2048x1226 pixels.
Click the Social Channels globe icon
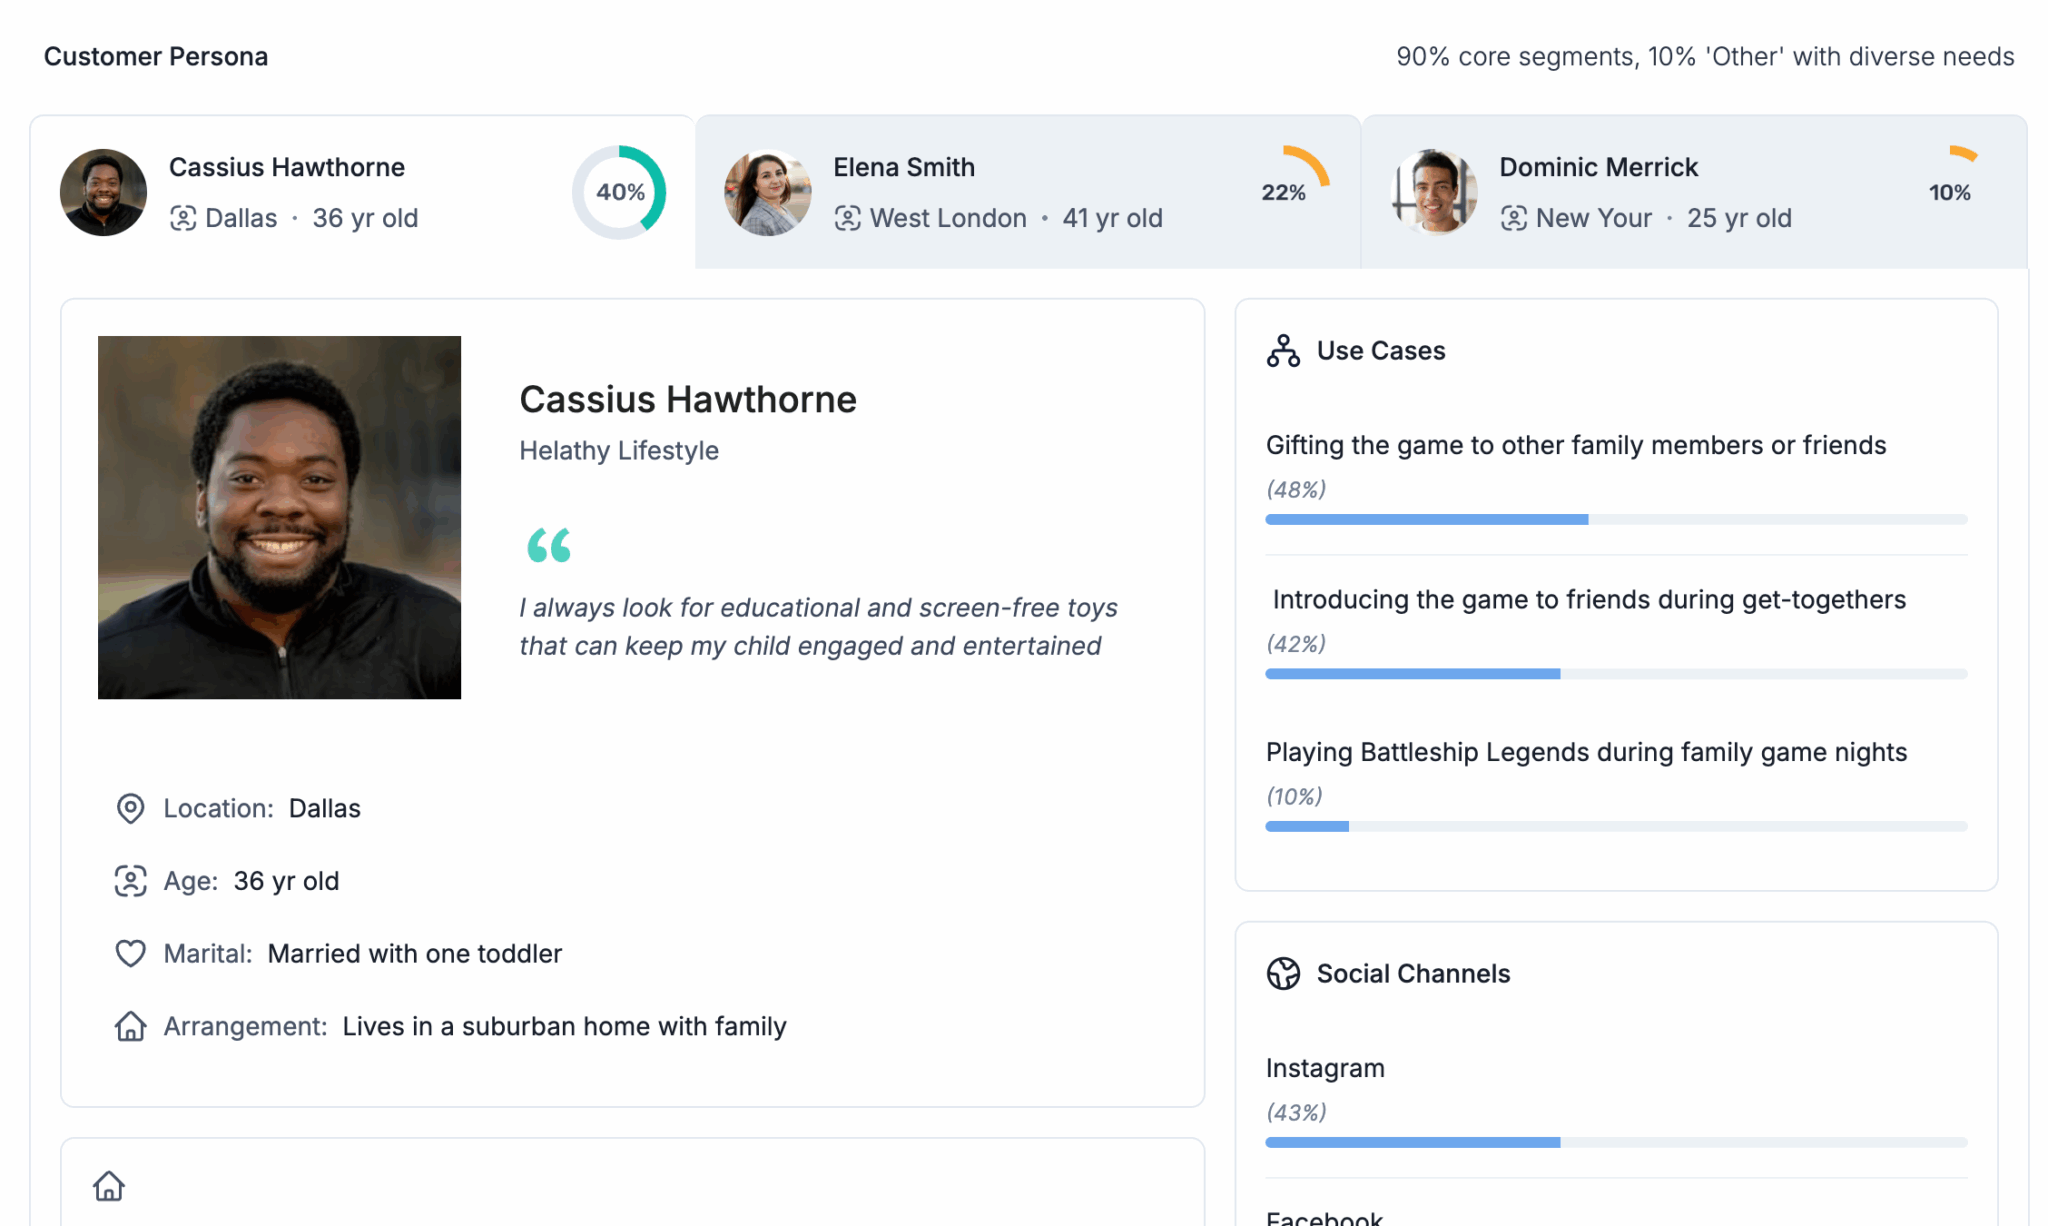(1283, 973)
